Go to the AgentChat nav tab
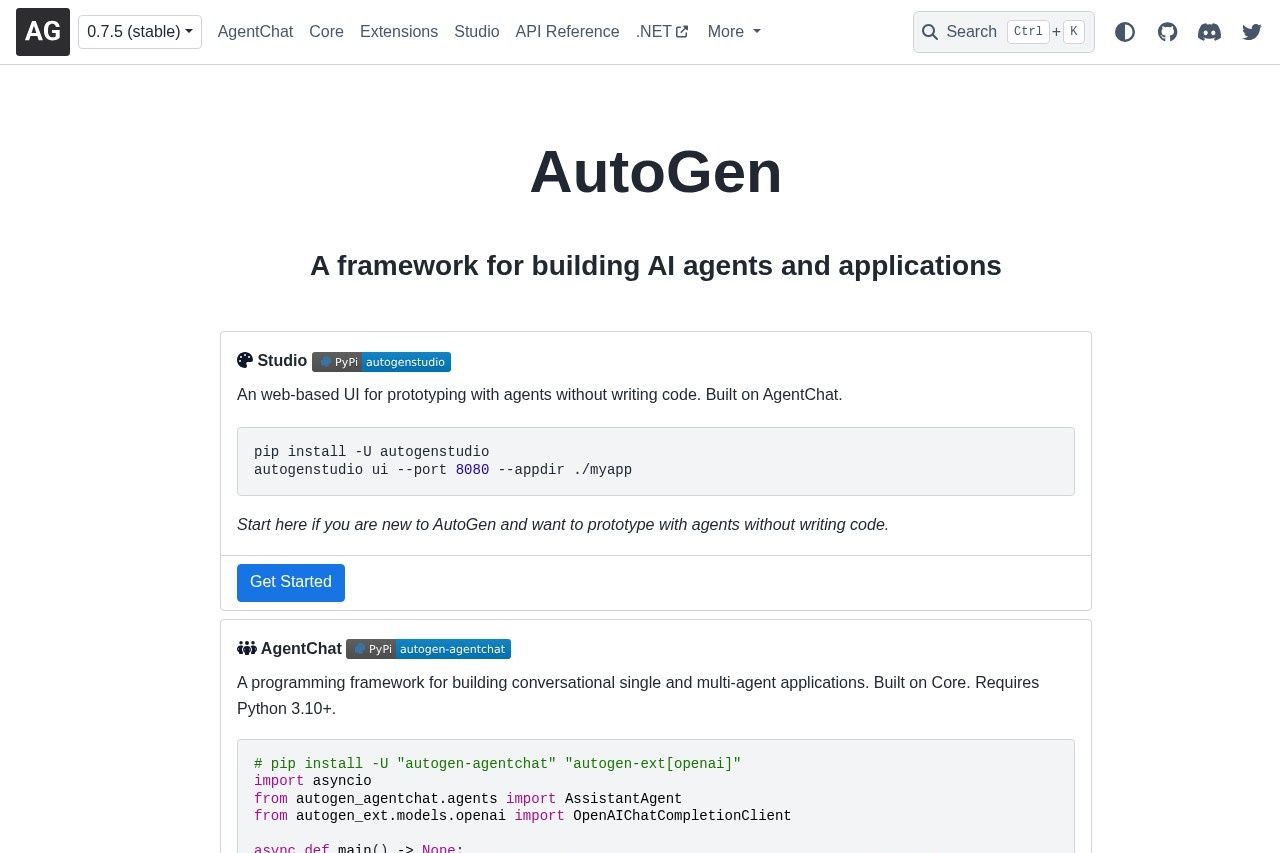This screenshot has width=1280, height=853. [255, 32]
